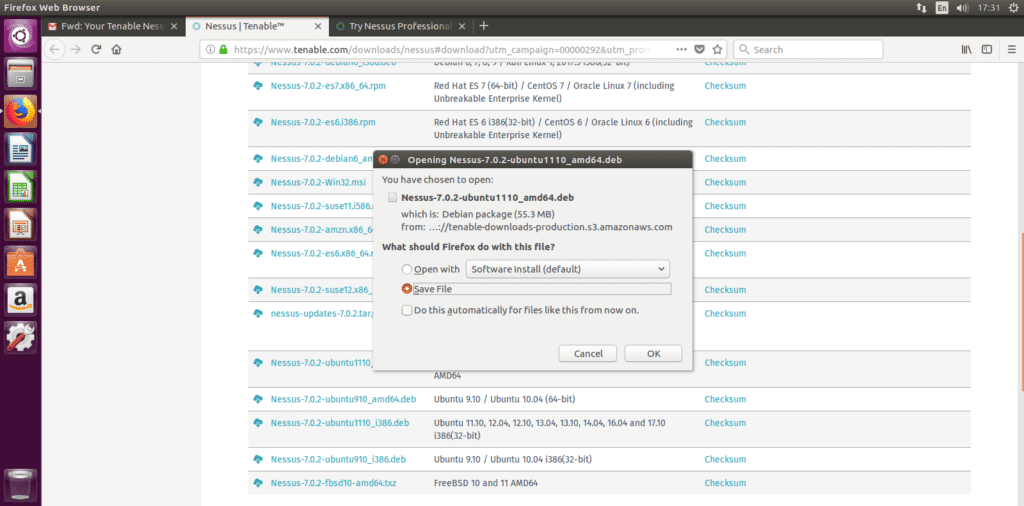Open Checksum for the es7.x86_64.rpm row
1024x506 pixels.
[x=725, y=86]
